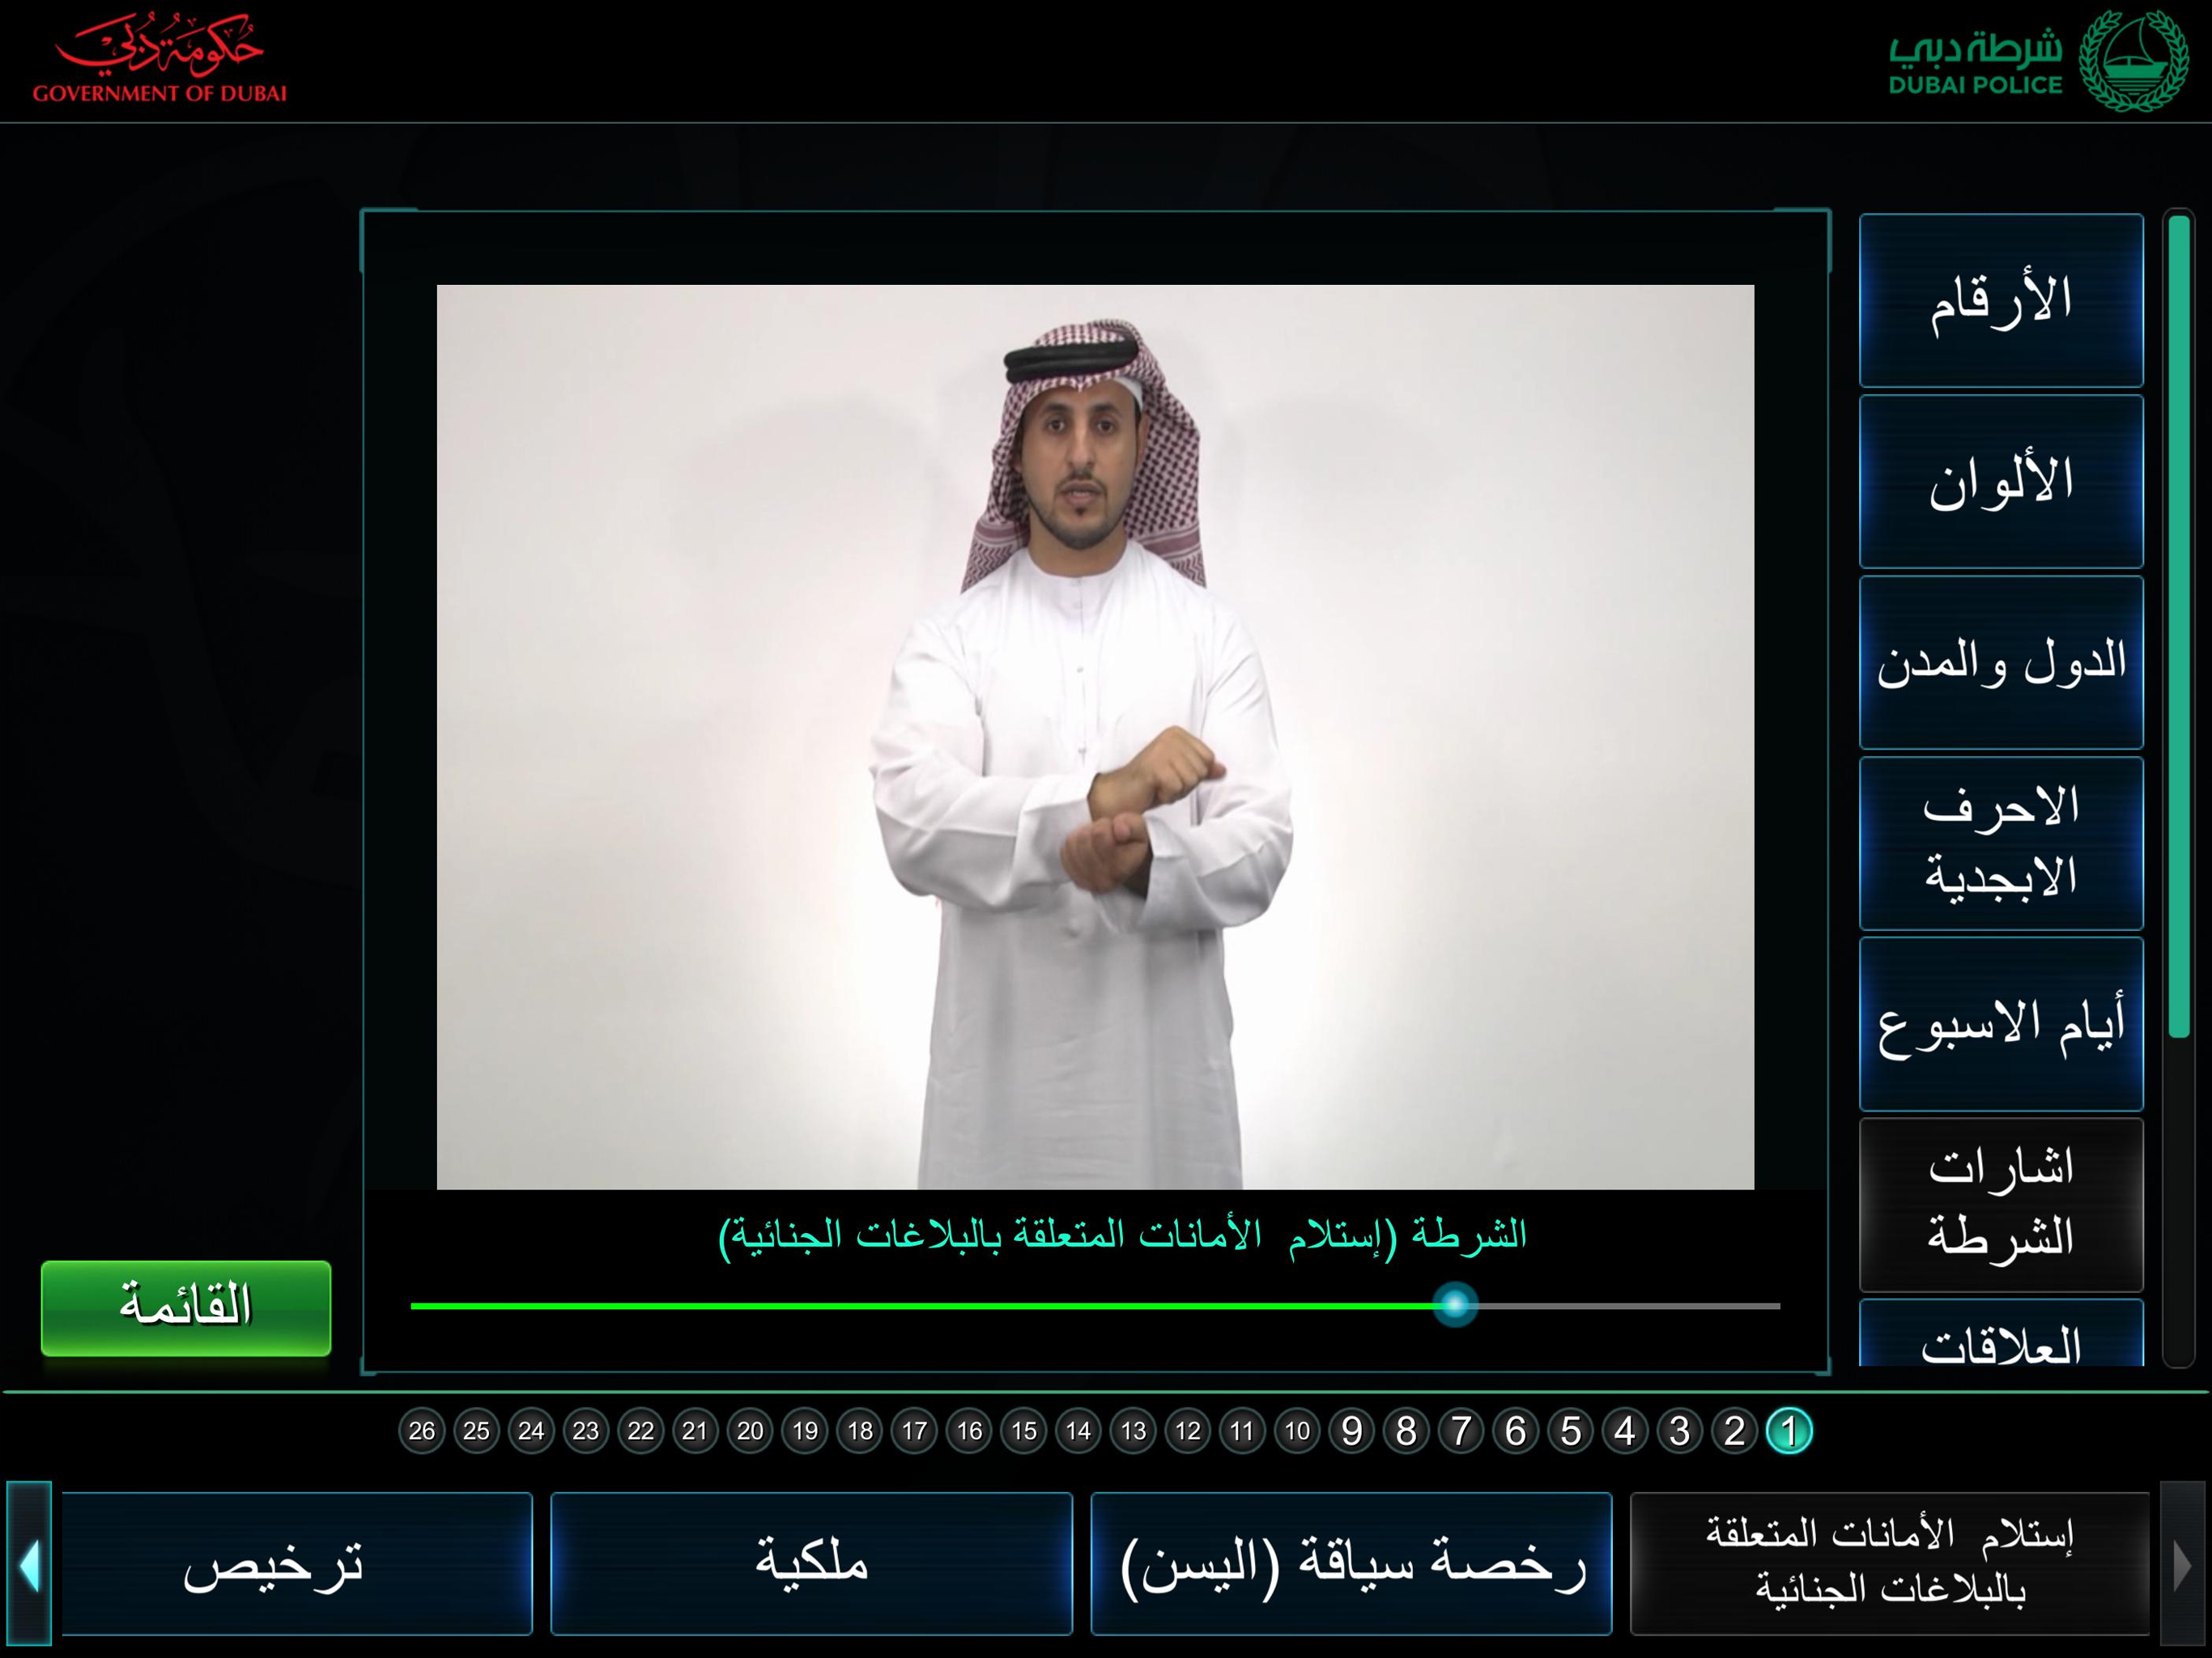Screen dimensions: 2212x1658
Task: Jump to page 15 circle
Action: 1024,1431
